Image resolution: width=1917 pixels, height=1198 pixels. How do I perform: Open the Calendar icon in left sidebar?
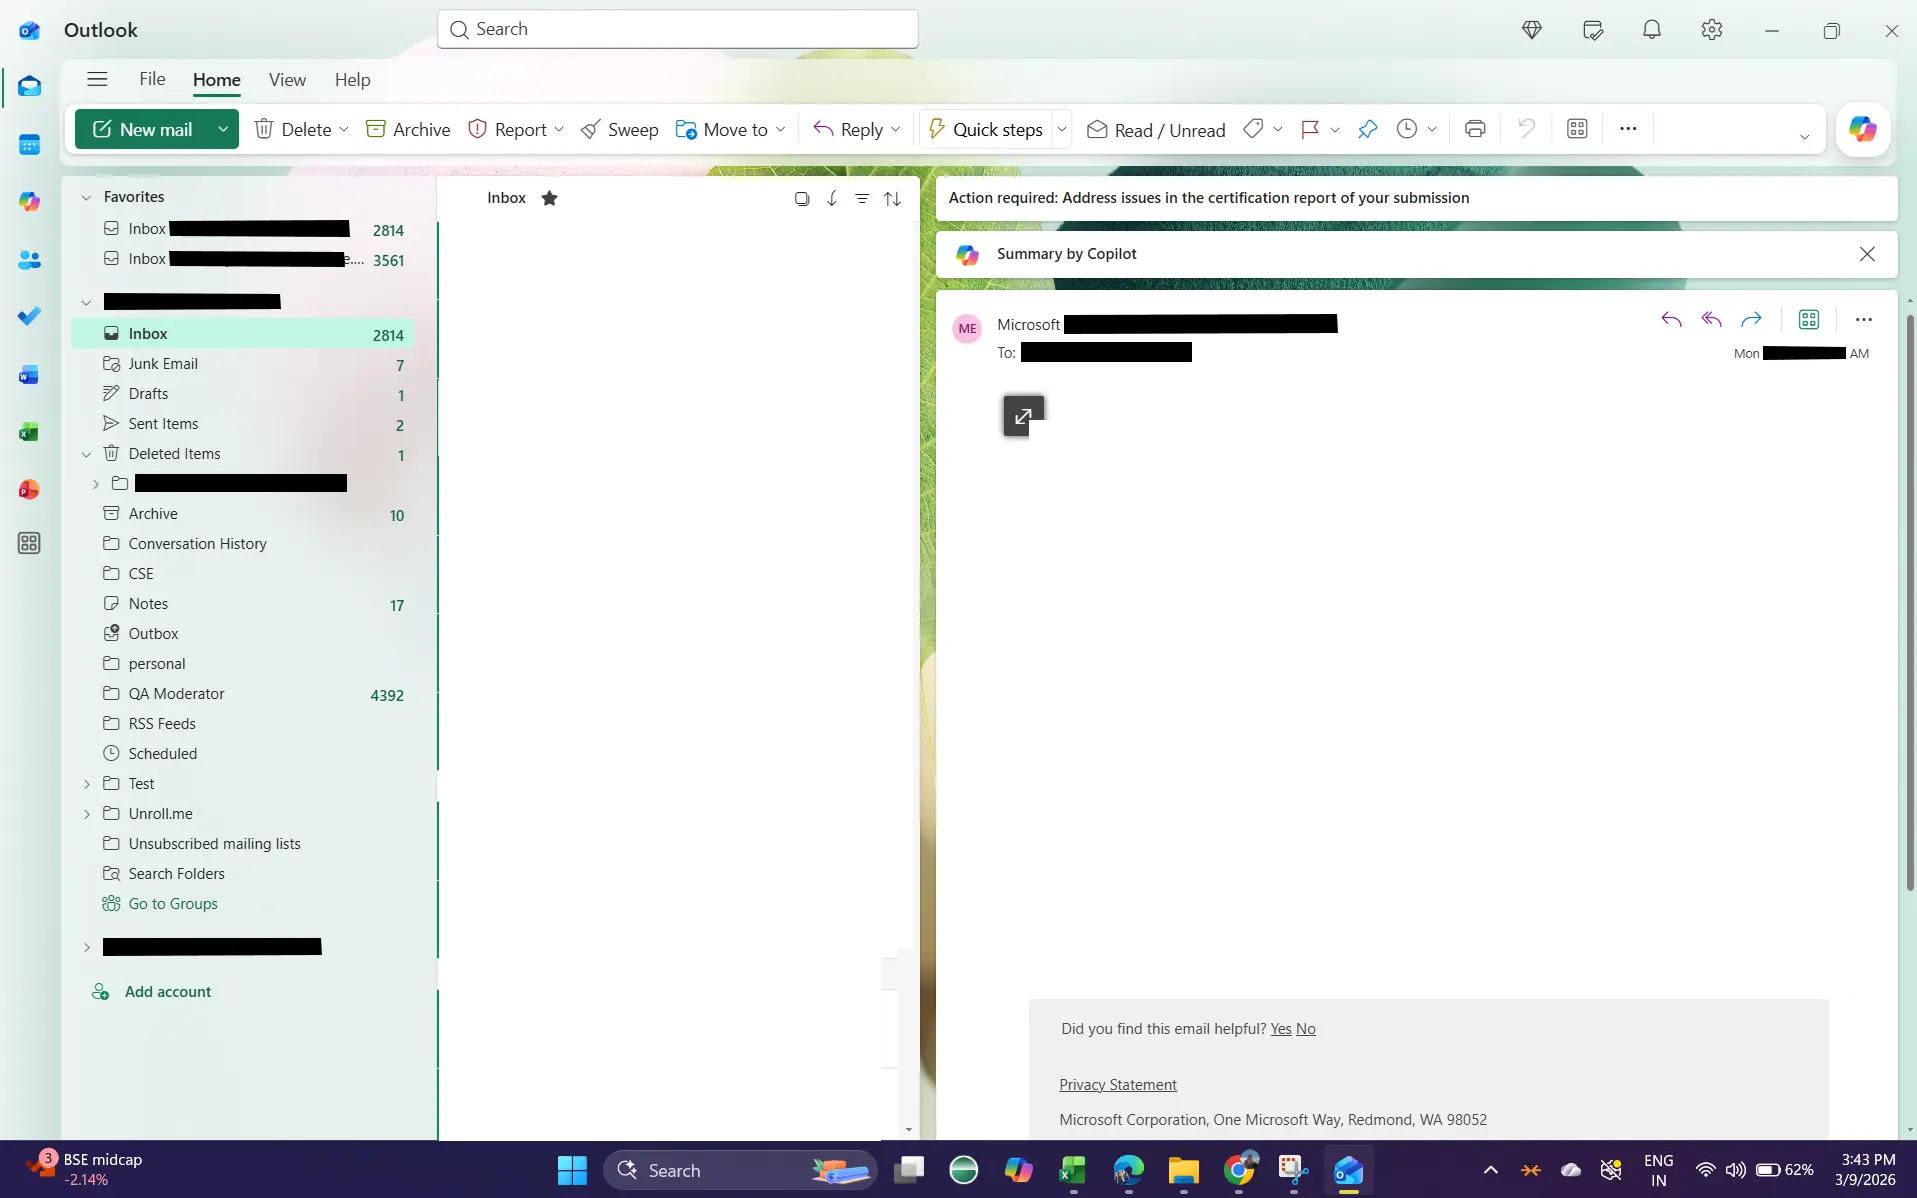click(29, 145)
